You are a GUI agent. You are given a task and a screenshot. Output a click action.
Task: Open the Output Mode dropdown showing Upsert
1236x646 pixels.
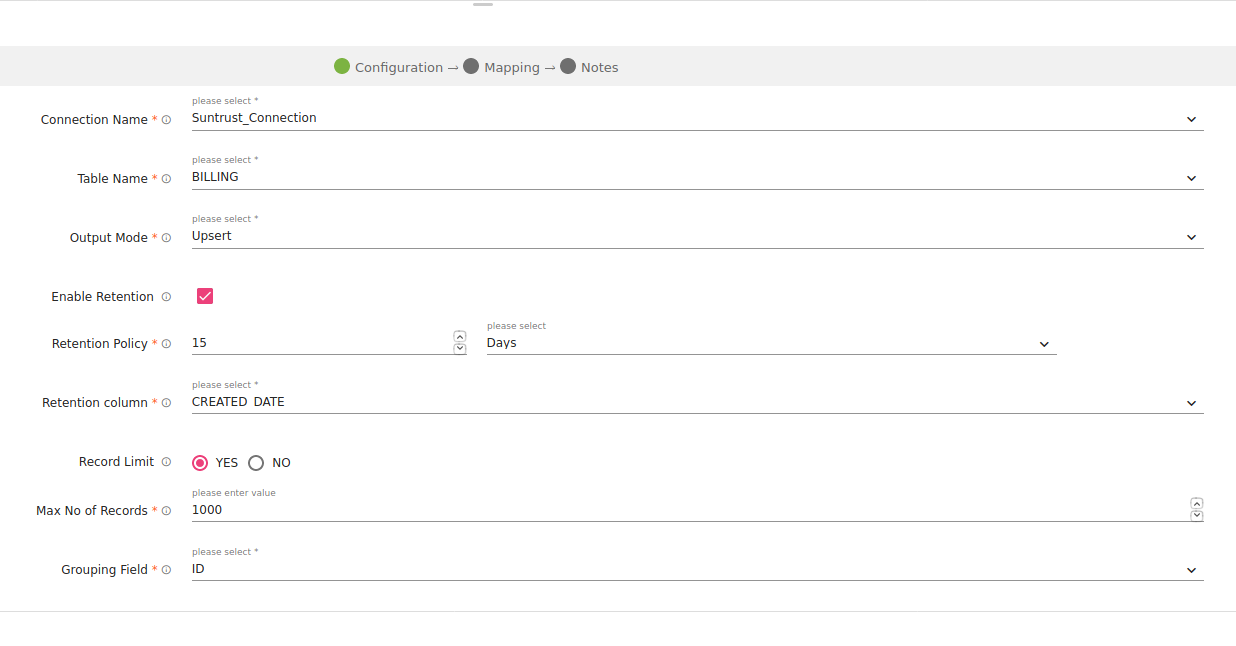click(x=696, y=236)
